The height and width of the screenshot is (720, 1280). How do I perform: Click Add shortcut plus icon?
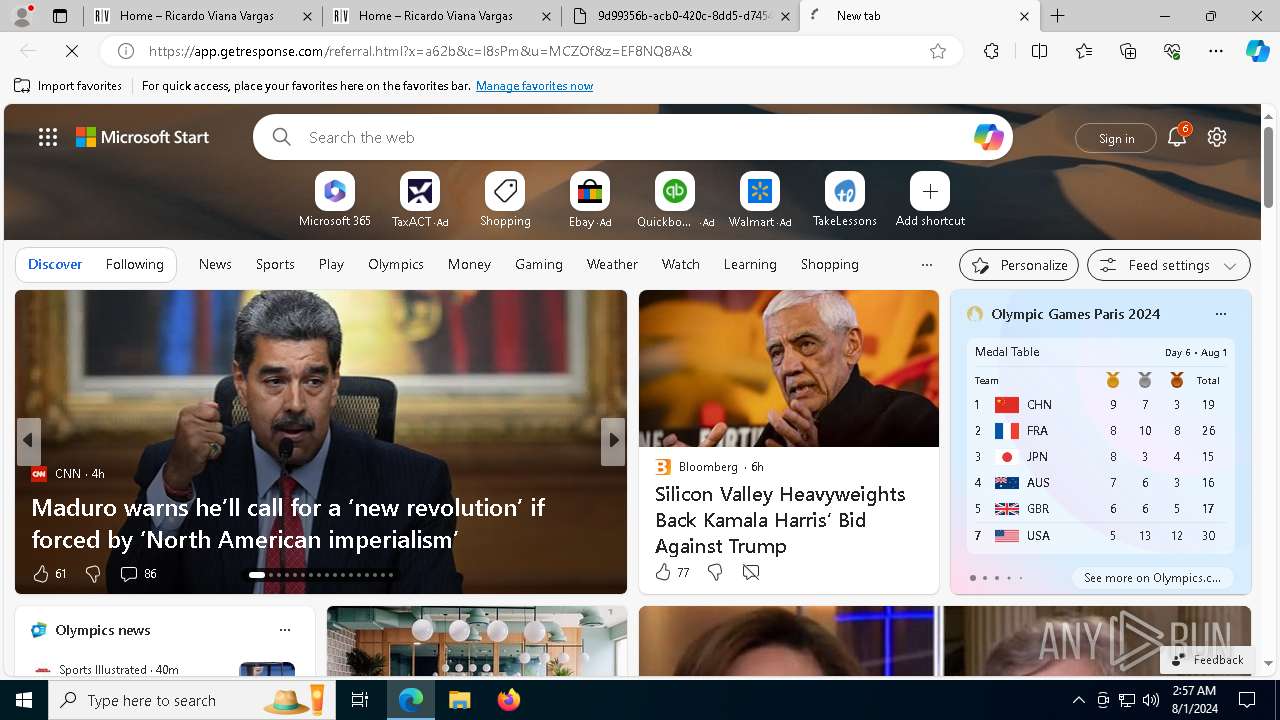(930, 191)
